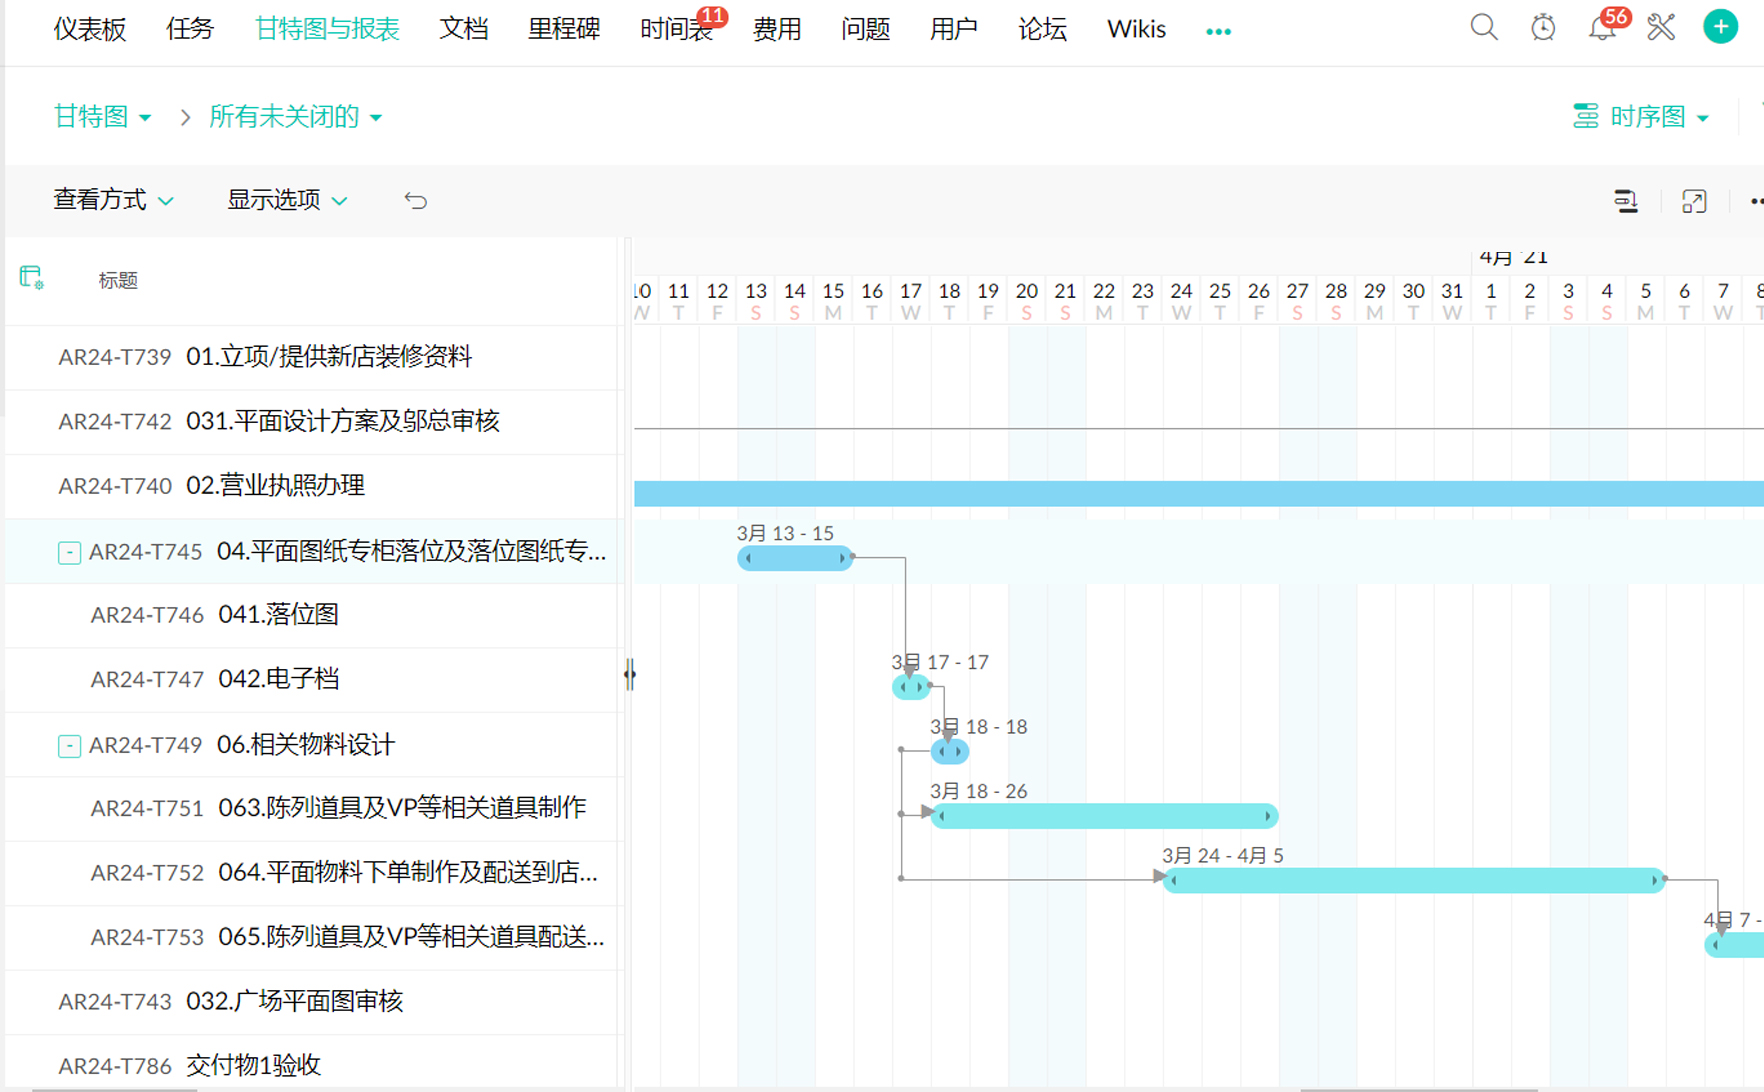
Task: Open task 032.广场平面图审核
Action: [x=294, y=1001]
